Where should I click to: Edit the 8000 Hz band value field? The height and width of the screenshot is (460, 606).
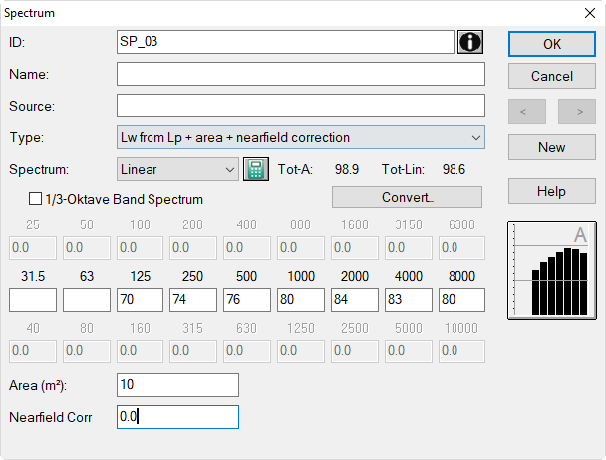462,300
